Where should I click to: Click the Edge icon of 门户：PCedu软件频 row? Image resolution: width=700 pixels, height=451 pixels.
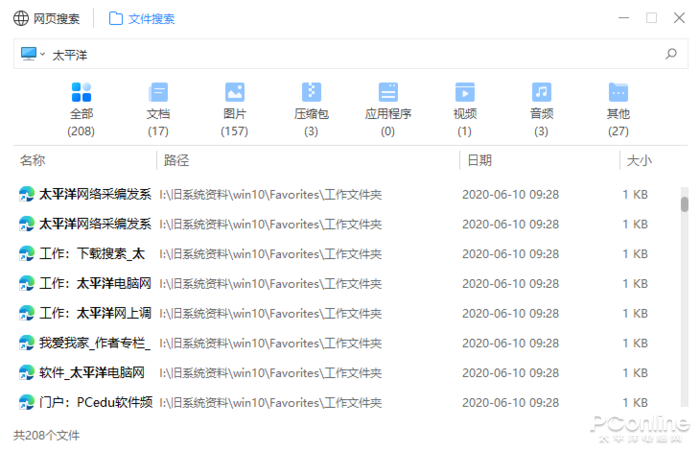[x=26, y=402]
